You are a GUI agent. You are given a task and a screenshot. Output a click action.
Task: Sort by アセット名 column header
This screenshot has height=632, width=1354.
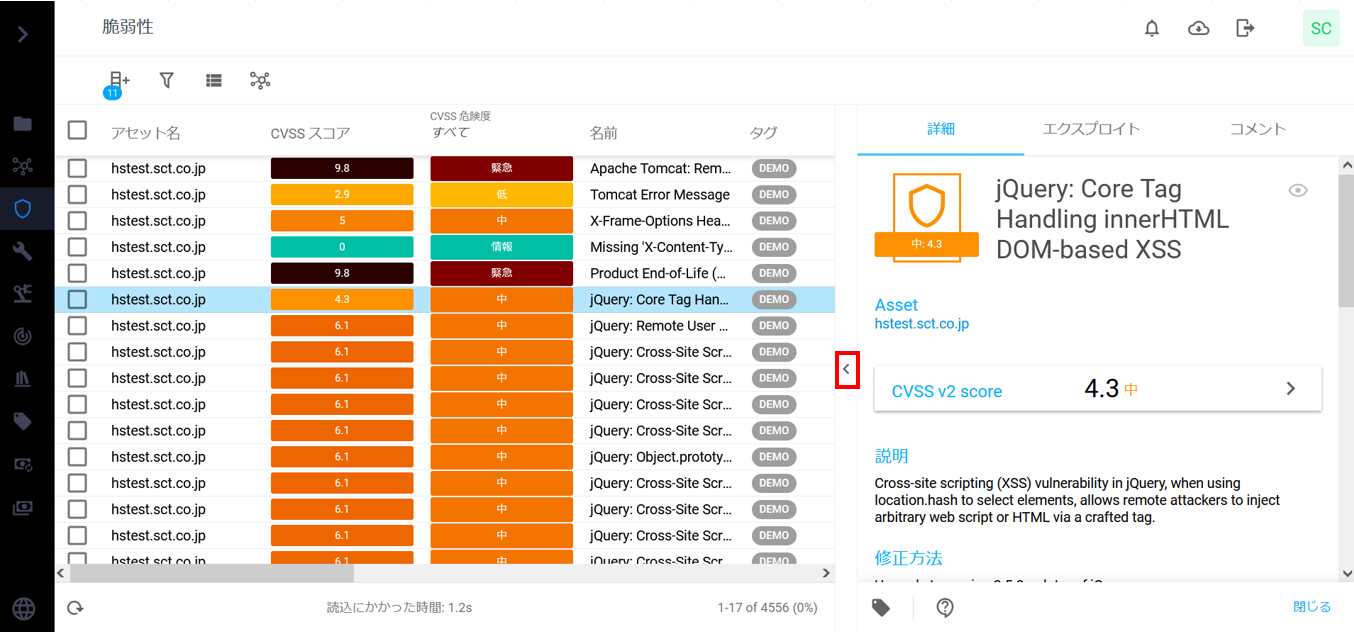click(x=146, y=133)
